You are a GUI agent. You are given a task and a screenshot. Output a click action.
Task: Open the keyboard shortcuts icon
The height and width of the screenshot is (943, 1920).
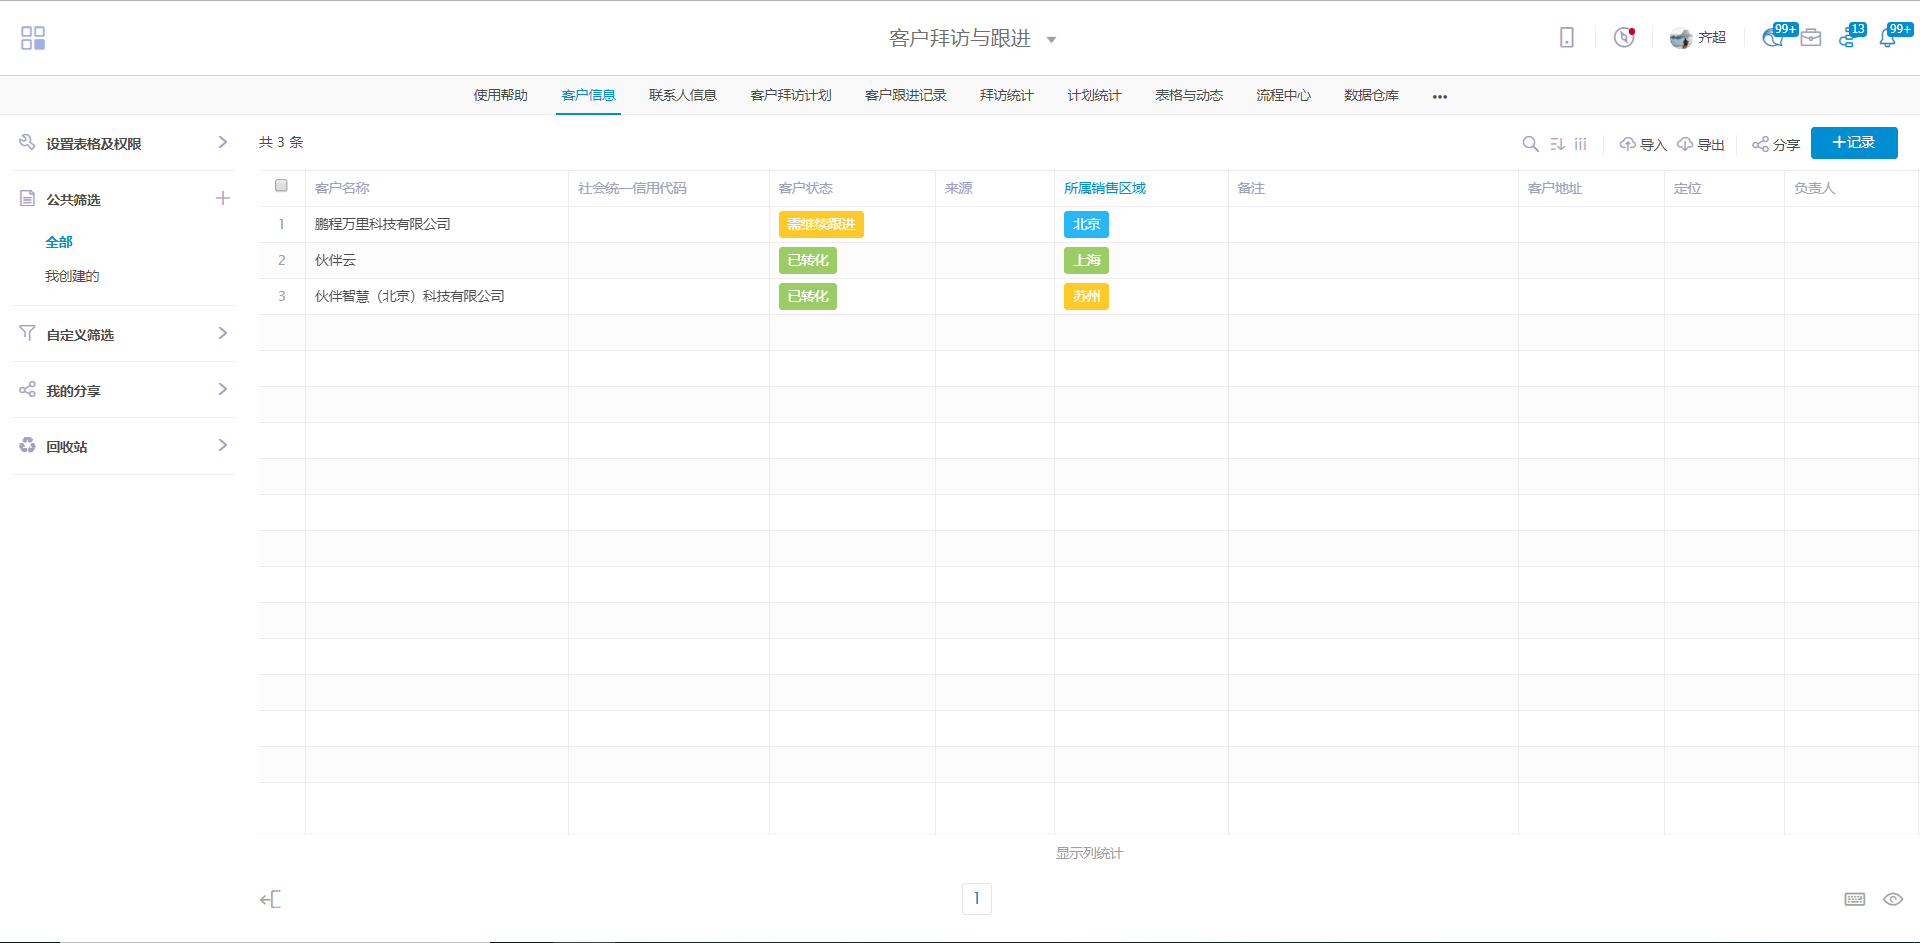point(1854,899)
